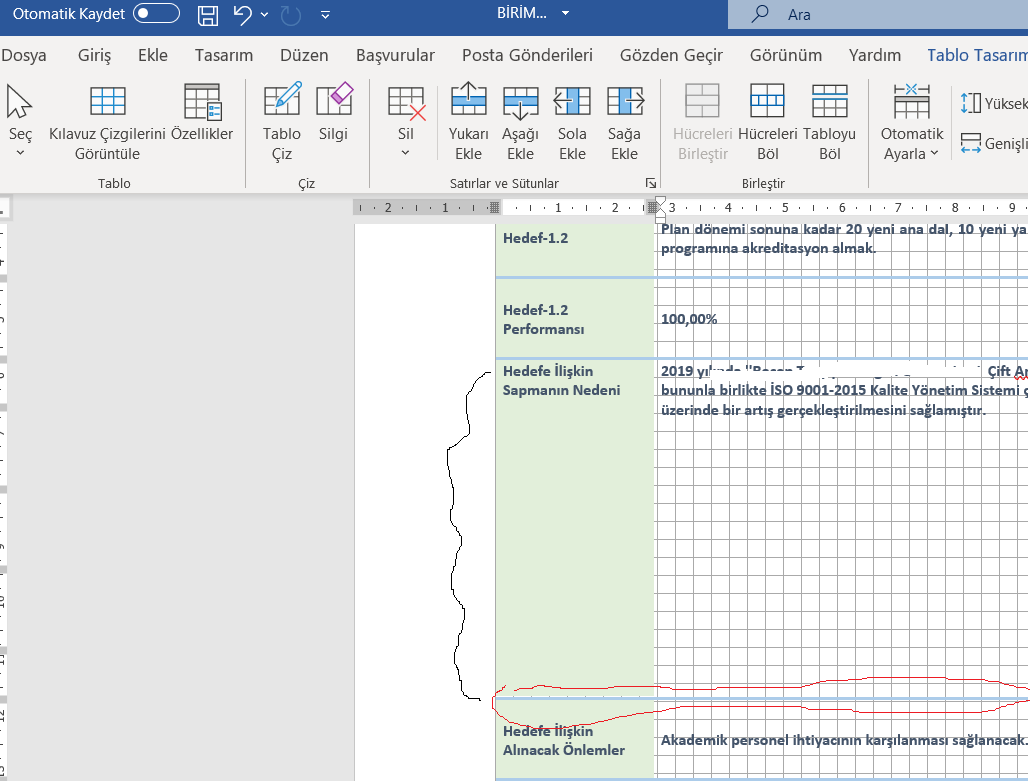Click the Seç cursor icon
The height and width of the screenshot is (781, 1030).
pyautogui.click(x=19, y=101)
